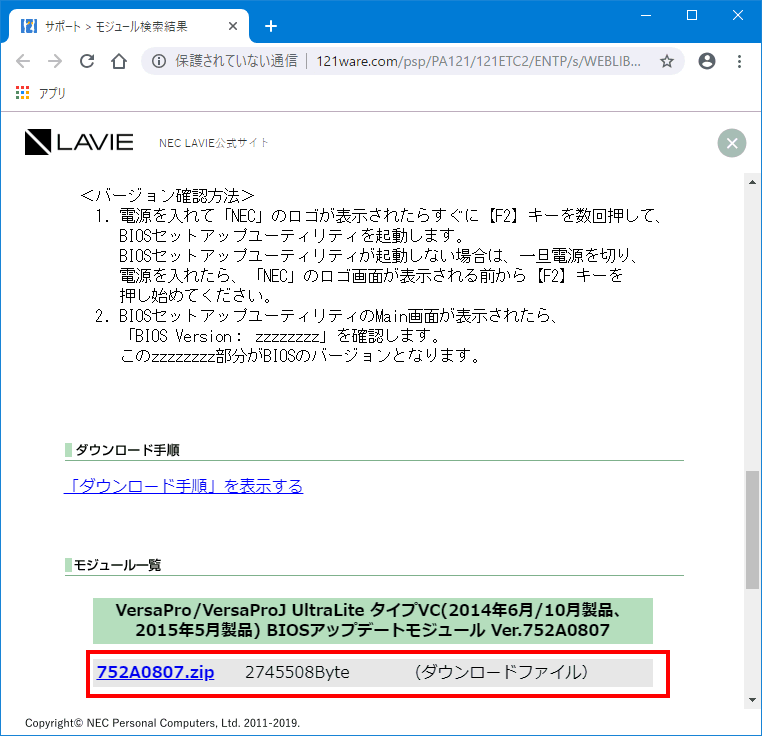Click the vertical scrollbar thumb
This screenshot has width=762, height=736.
pos(752,530)
